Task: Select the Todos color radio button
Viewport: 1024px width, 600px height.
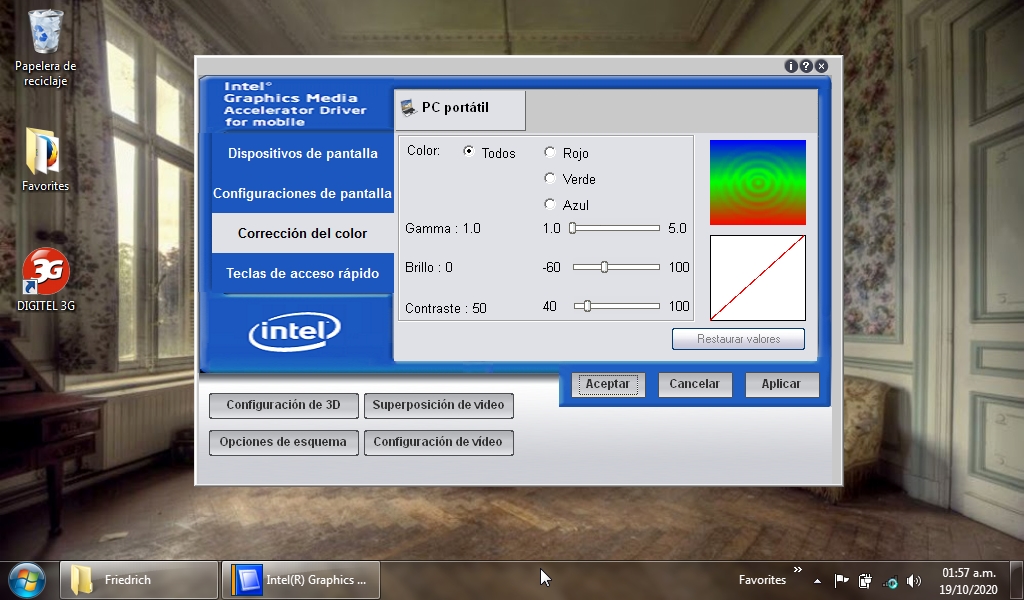Action: [468, 151]
